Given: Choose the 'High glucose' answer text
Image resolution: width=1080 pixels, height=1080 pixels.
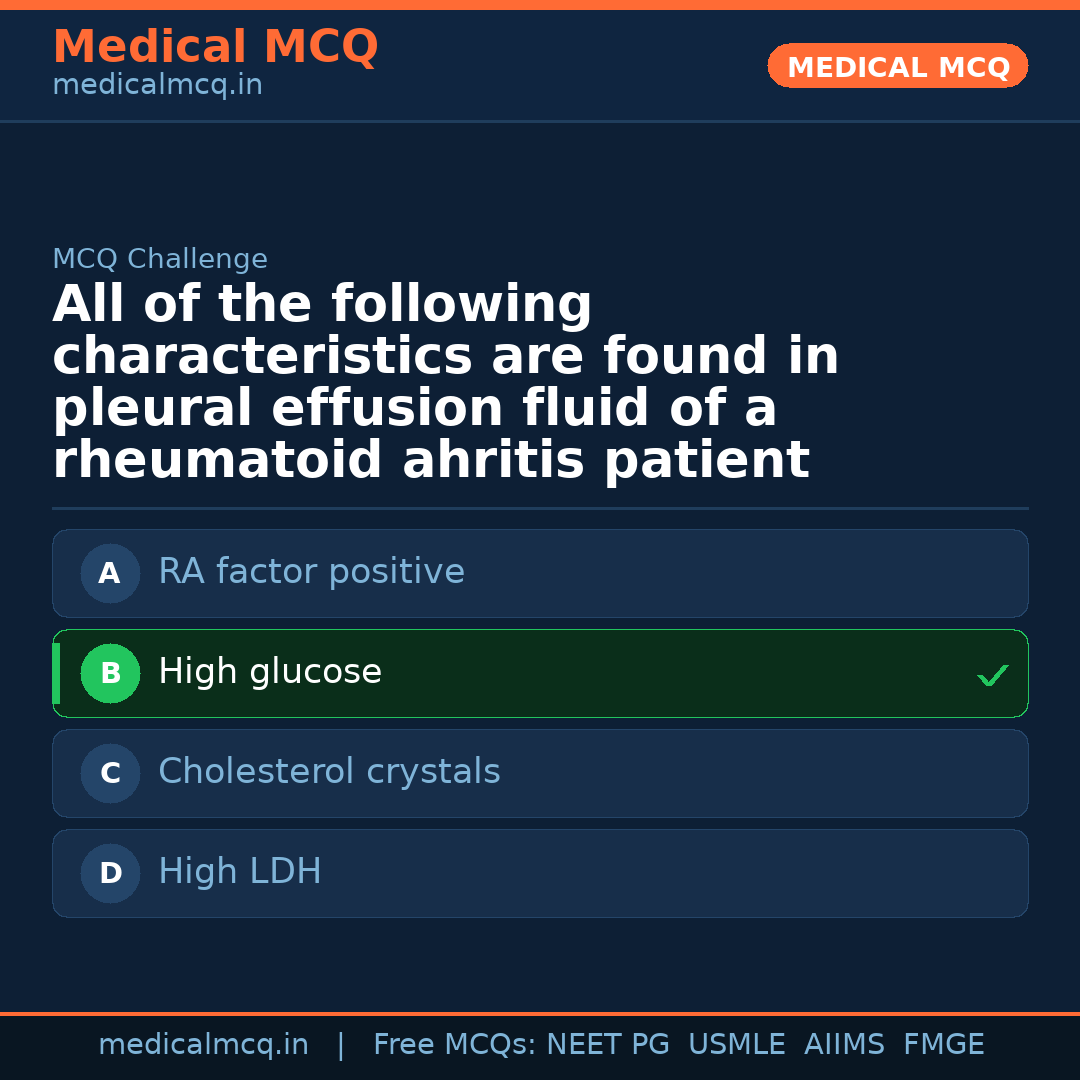Looking at the screenshot, I should point(270,672).
